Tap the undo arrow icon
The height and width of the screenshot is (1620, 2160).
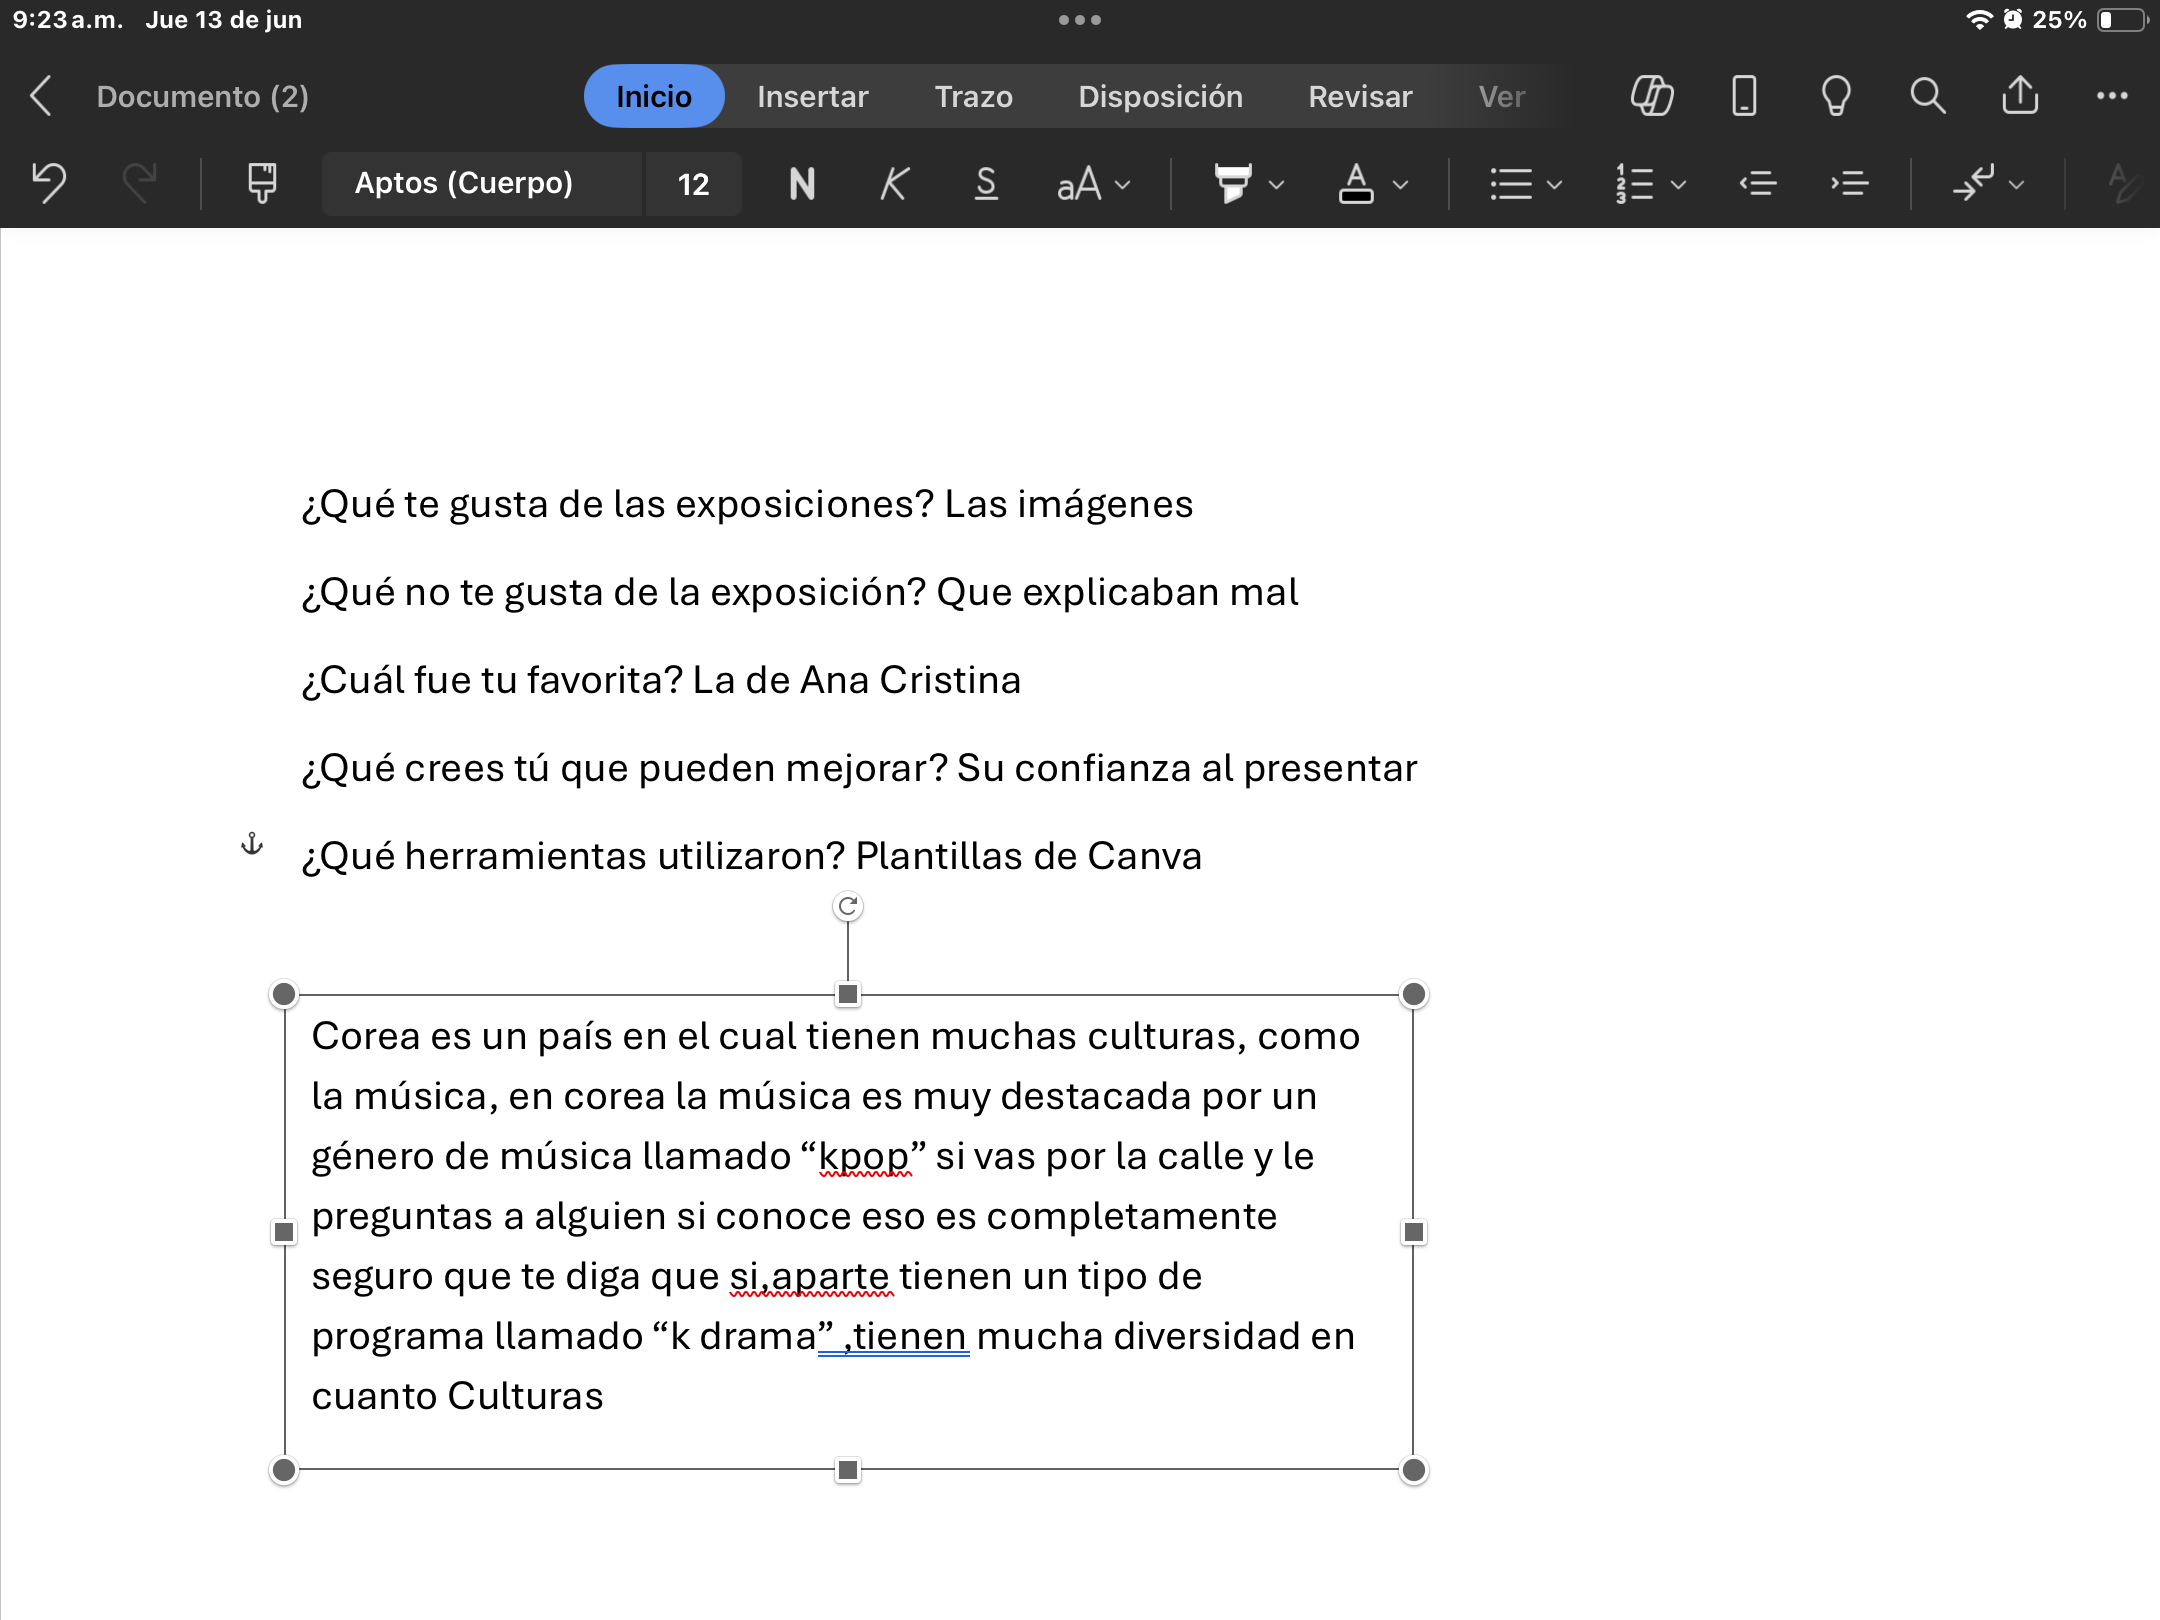[49, 183]
